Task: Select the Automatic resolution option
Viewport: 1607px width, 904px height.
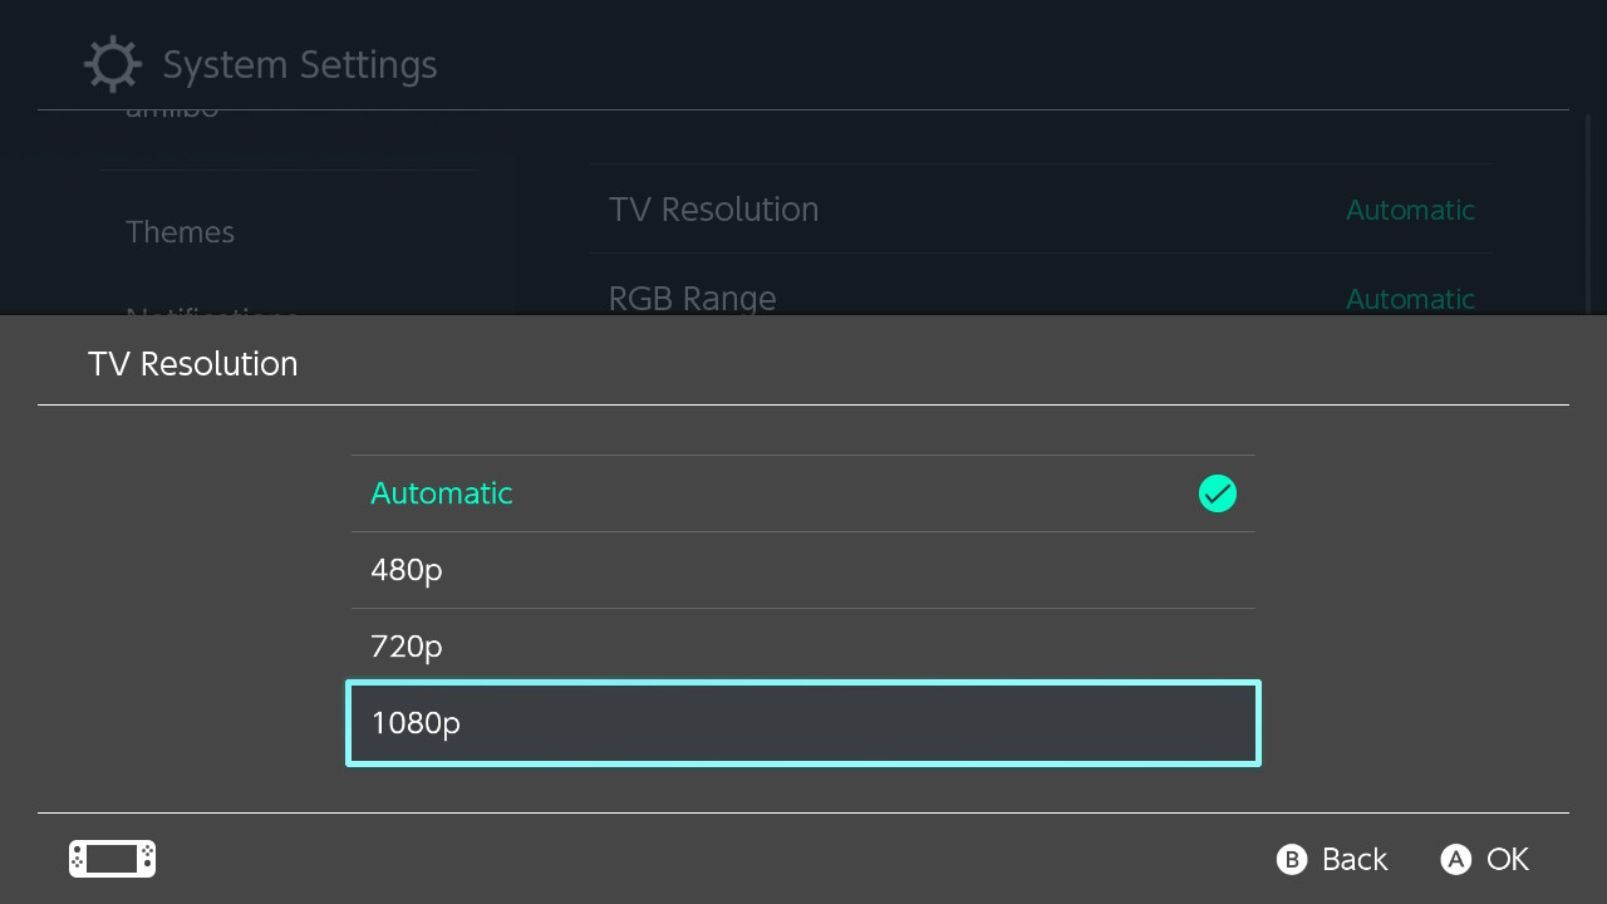Action: (441, 493)
